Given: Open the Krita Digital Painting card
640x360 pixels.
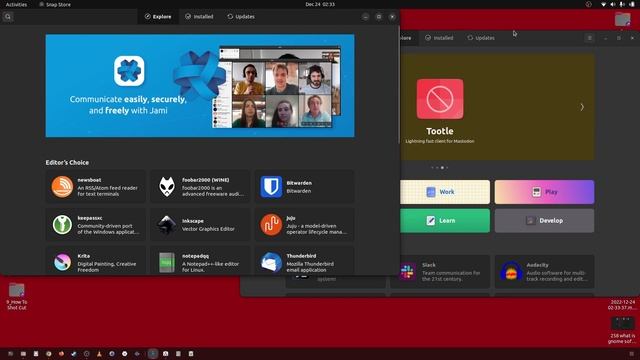Looking at the screenshot, I should coord(96,261).
